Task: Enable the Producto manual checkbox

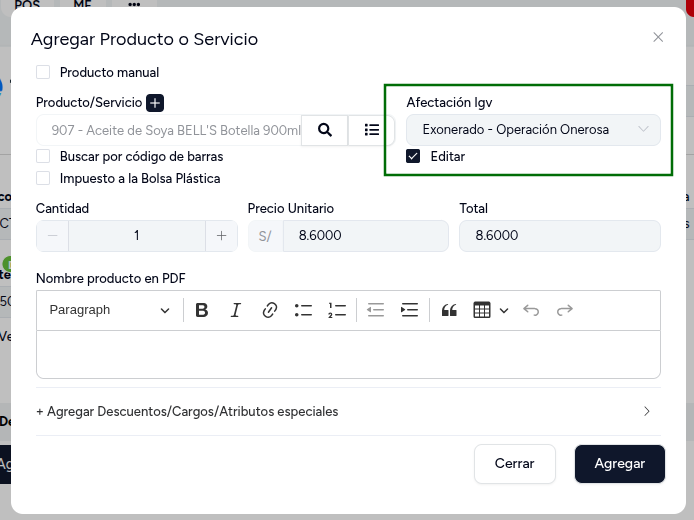Action: pyautogui.click(x=43, y=72)
